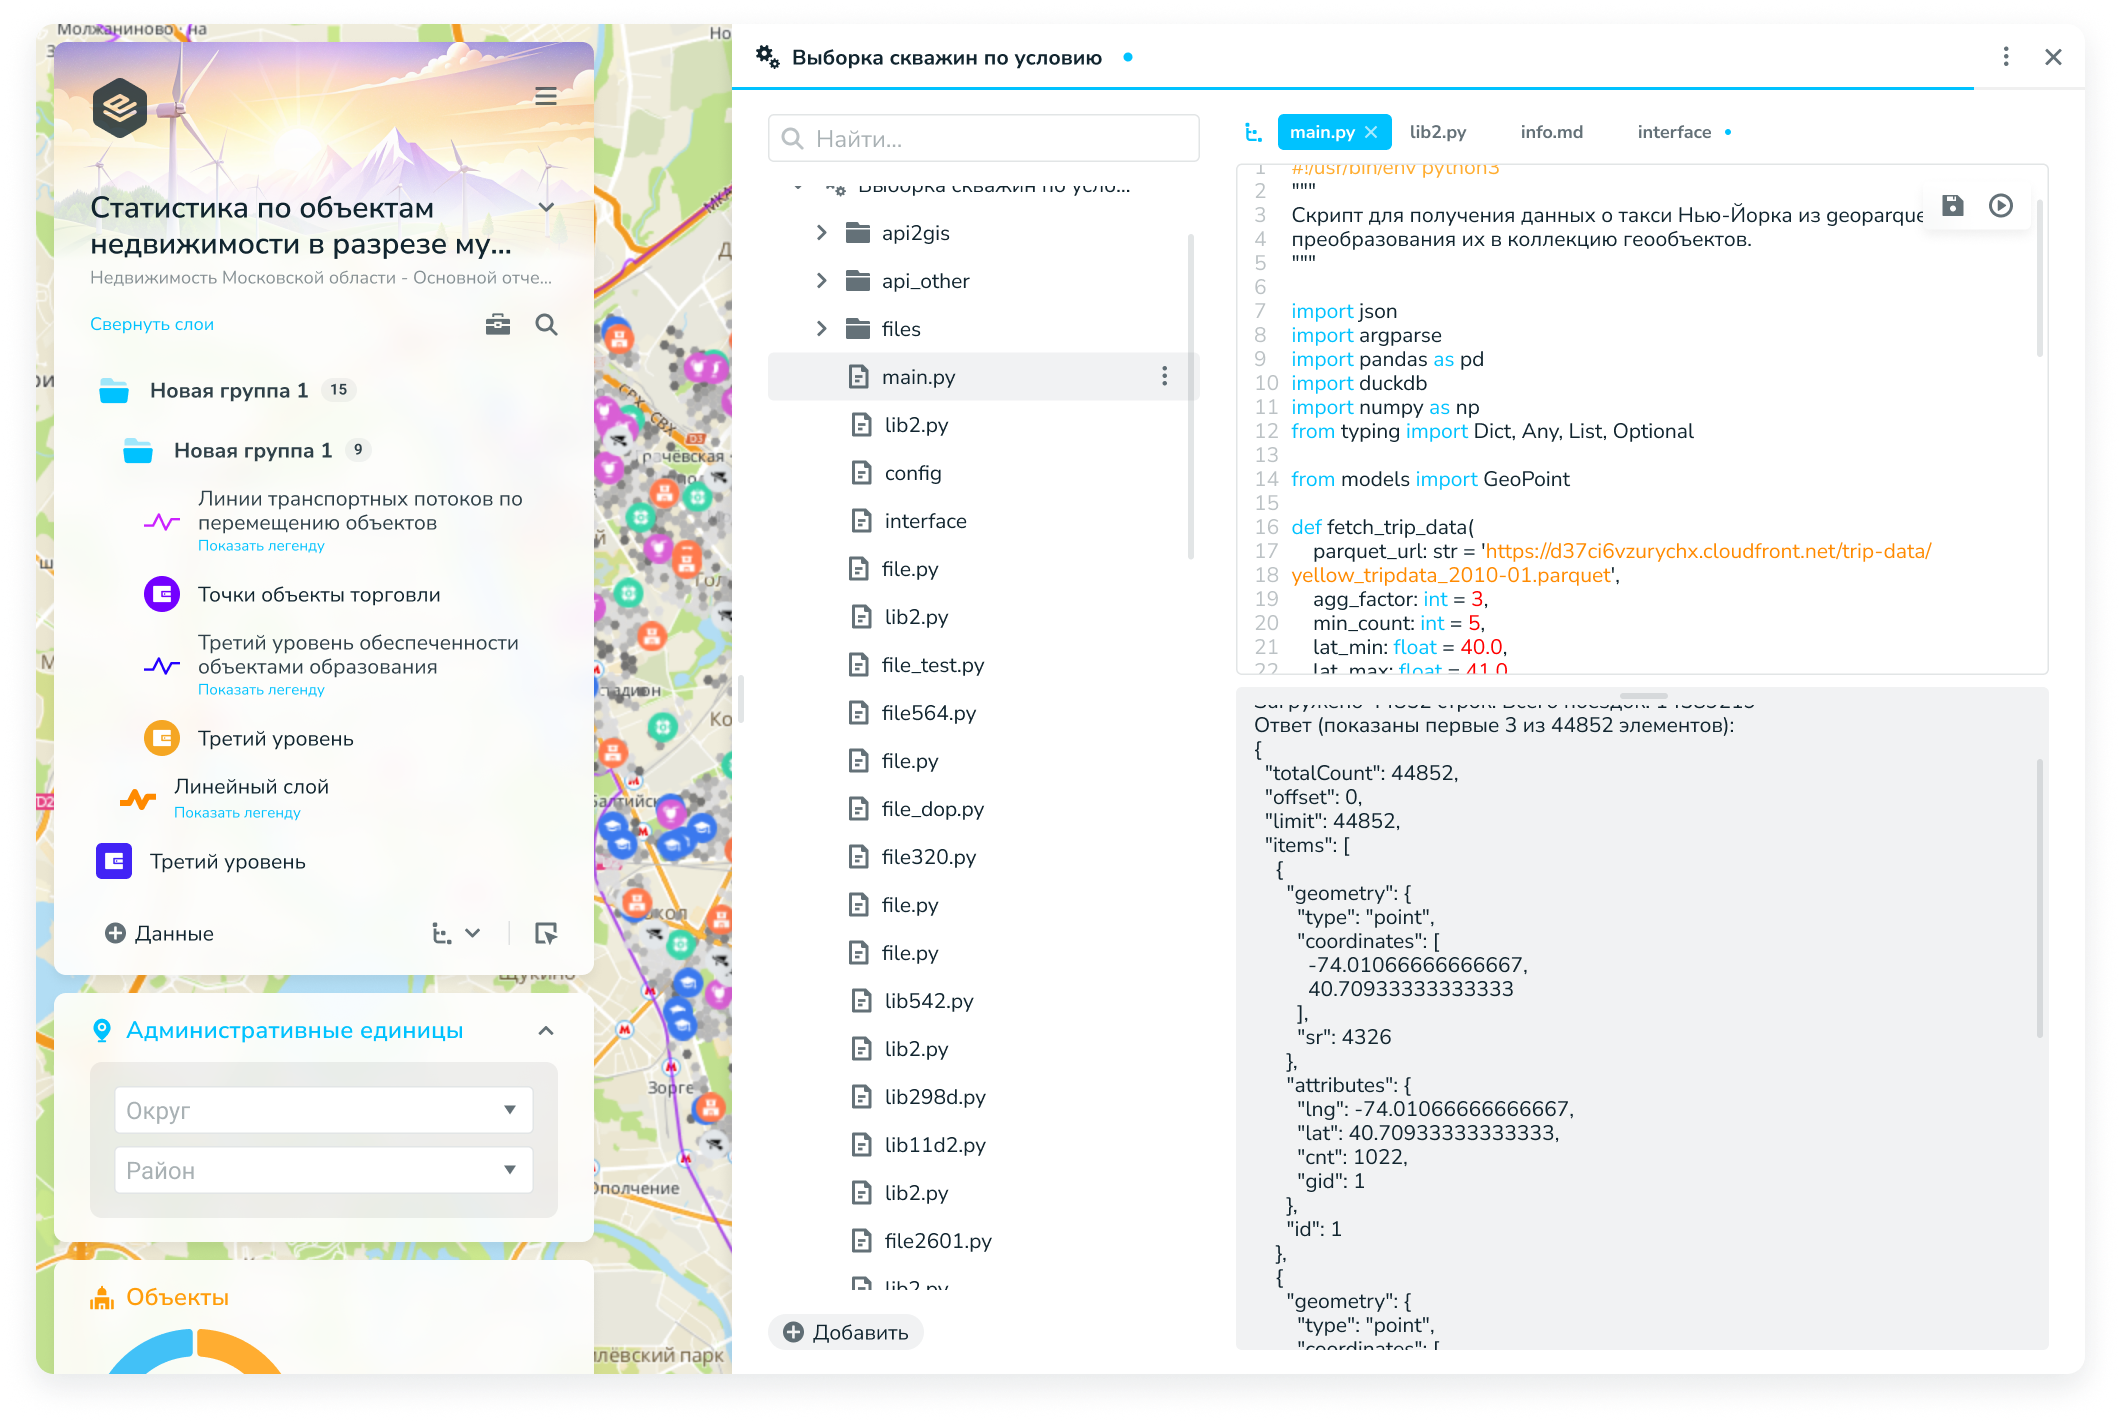This screenshot has height=1422, width=2121.
Task: Show legend for Линейный слой
Action: point(237,813)
